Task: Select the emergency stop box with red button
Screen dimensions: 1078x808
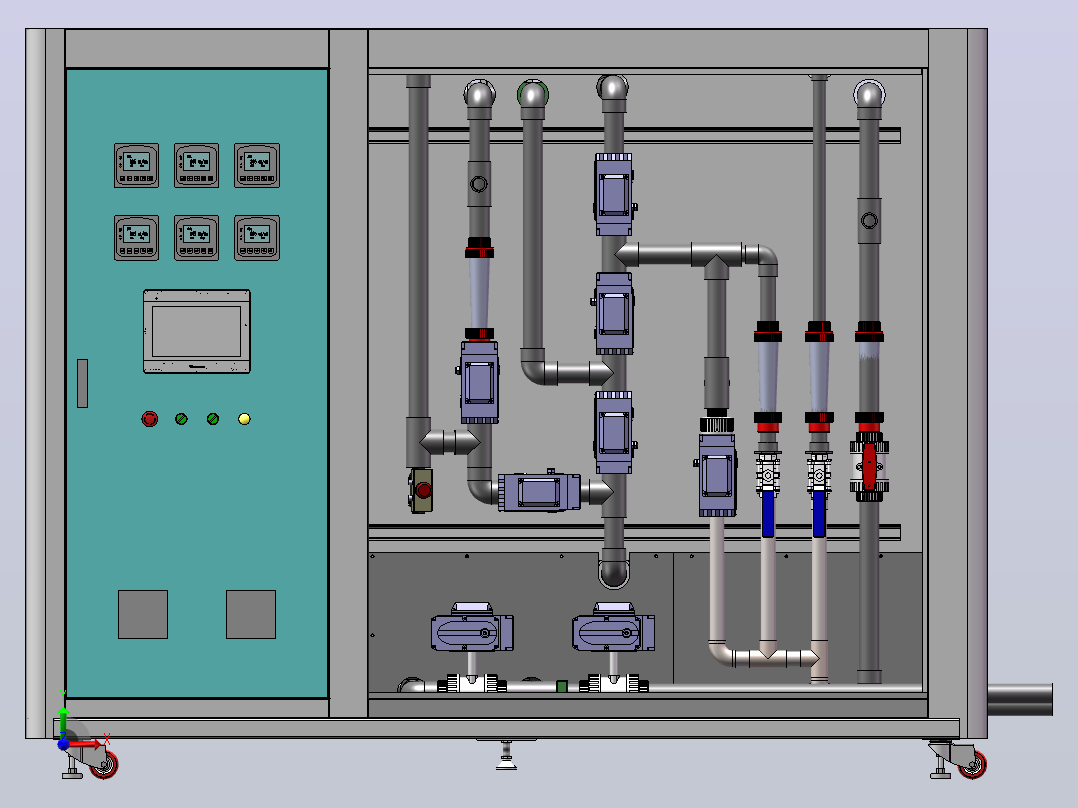Action: pyautogui.click(x=421, y=490)
